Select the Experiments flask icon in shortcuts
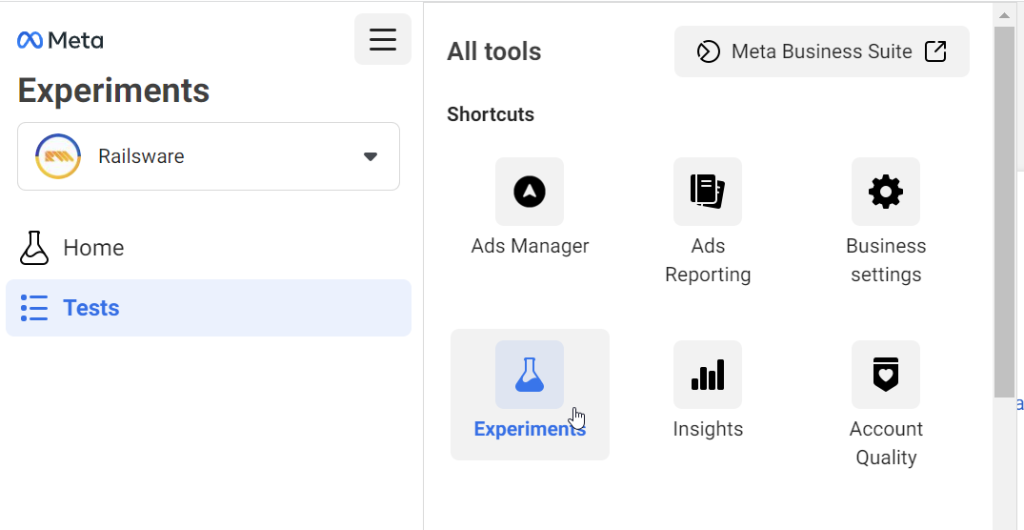1024x530 pixels. point(529,374)
